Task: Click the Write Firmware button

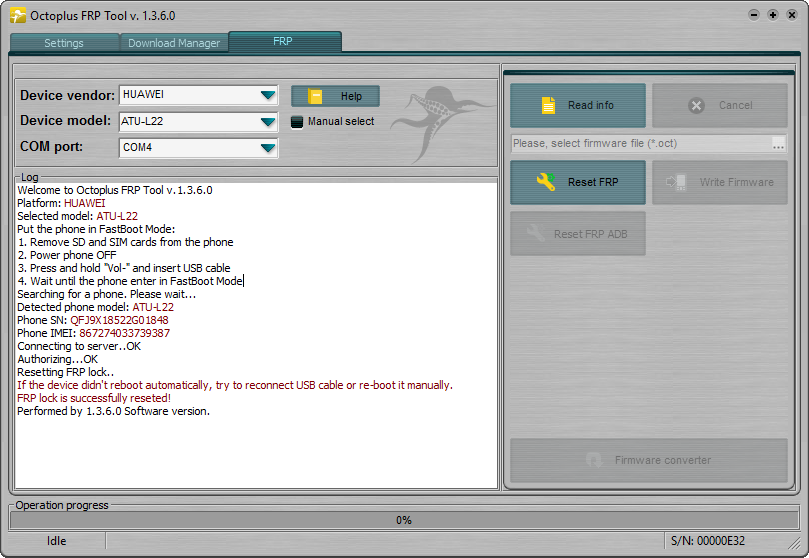Action: (x=720, y=182)
